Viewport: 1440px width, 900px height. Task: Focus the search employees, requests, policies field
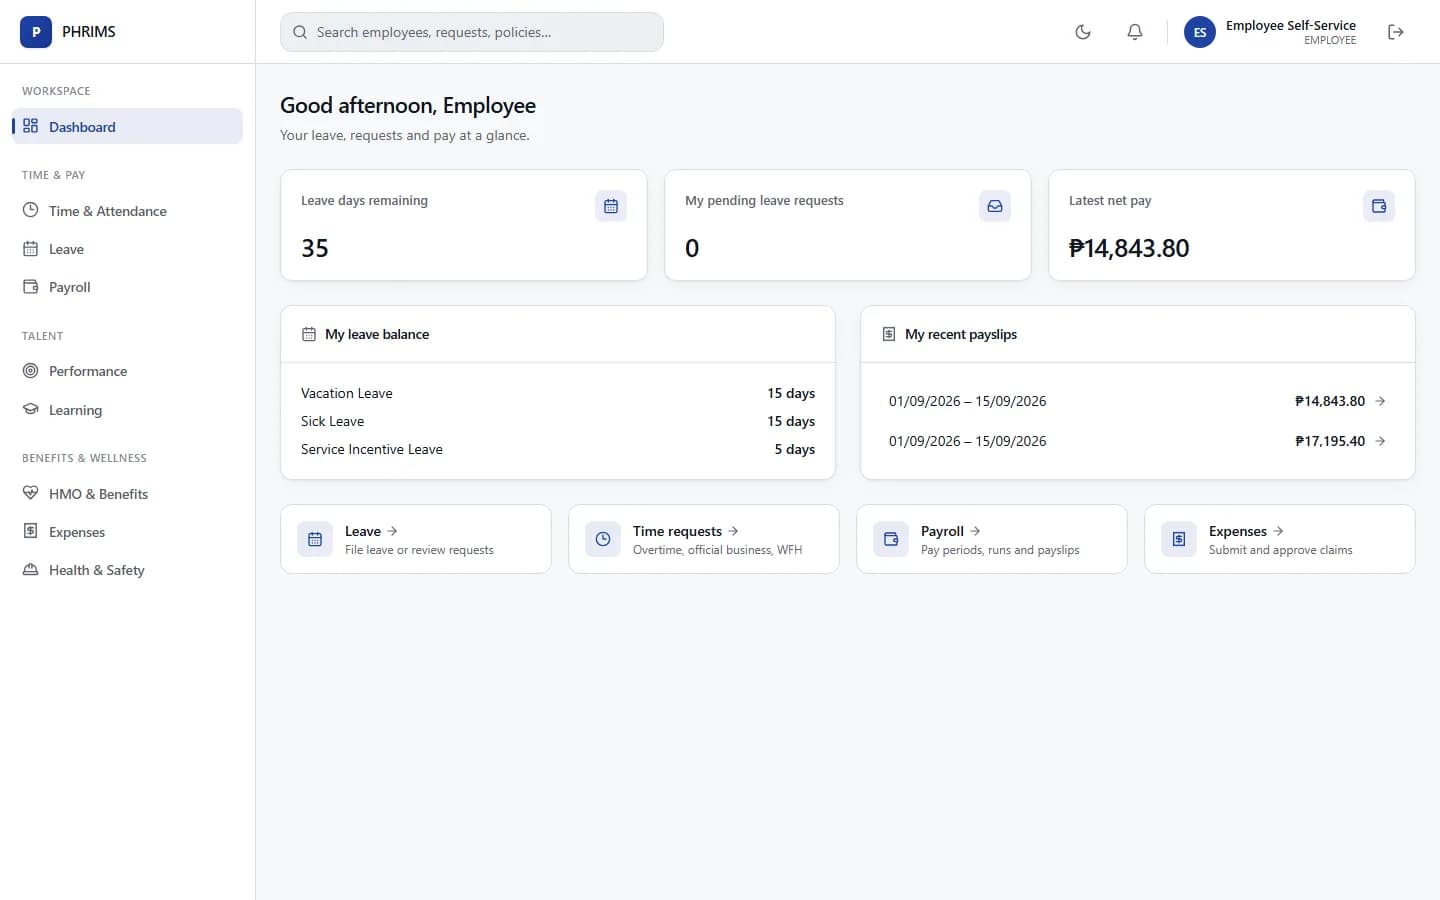click(x=472, y=32)
